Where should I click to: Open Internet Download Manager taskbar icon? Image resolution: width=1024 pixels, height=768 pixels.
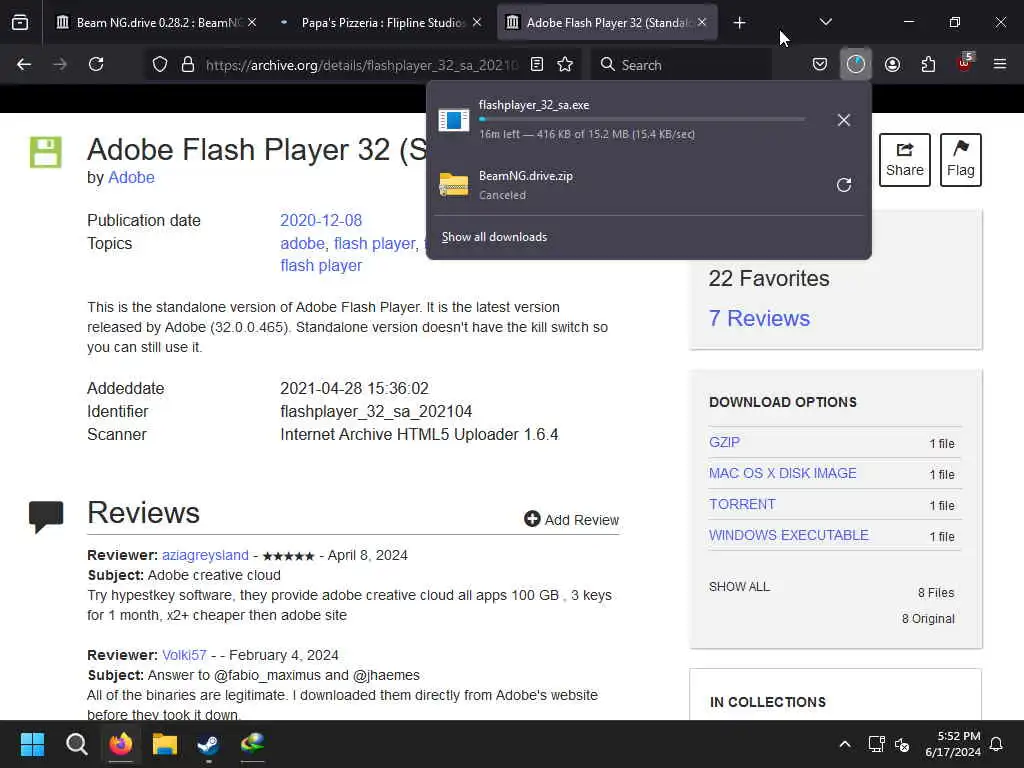click(253, 744)
